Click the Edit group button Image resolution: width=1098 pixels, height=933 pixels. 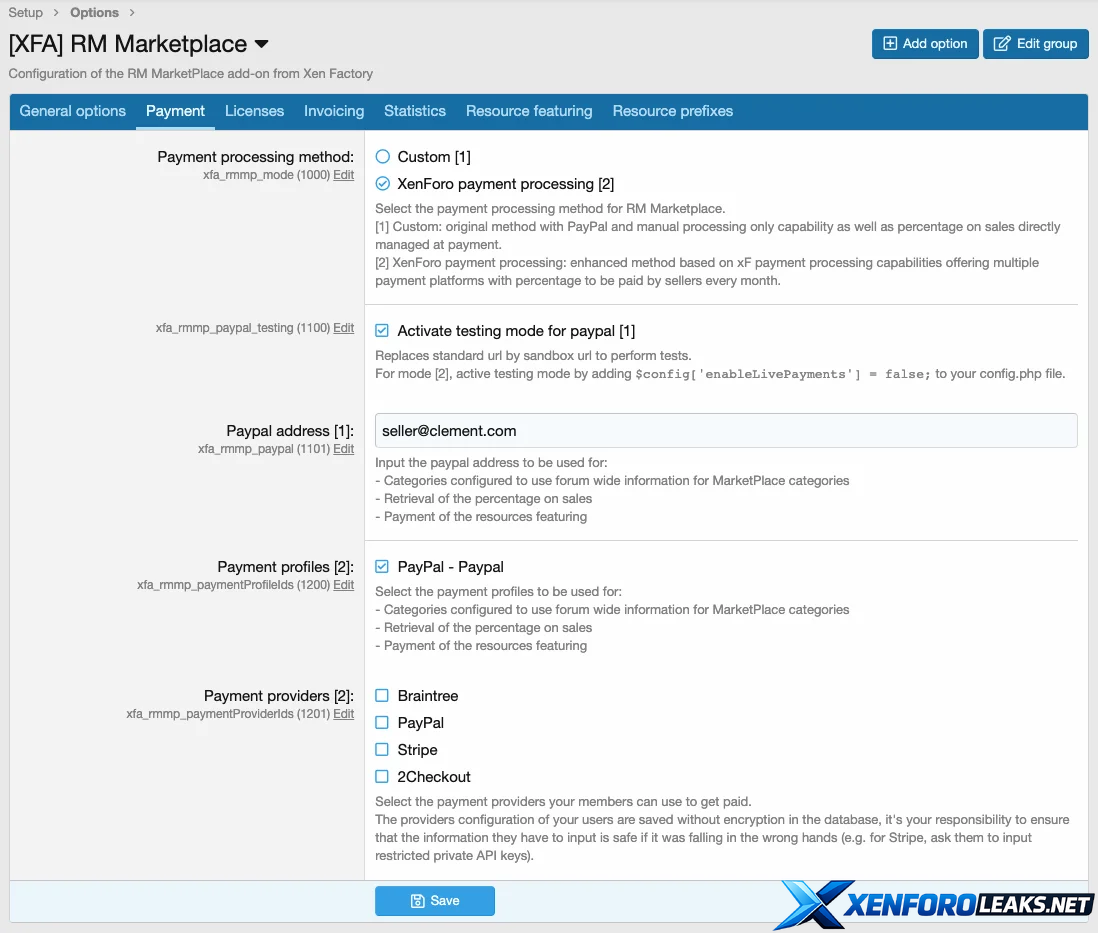(1035, 44)
